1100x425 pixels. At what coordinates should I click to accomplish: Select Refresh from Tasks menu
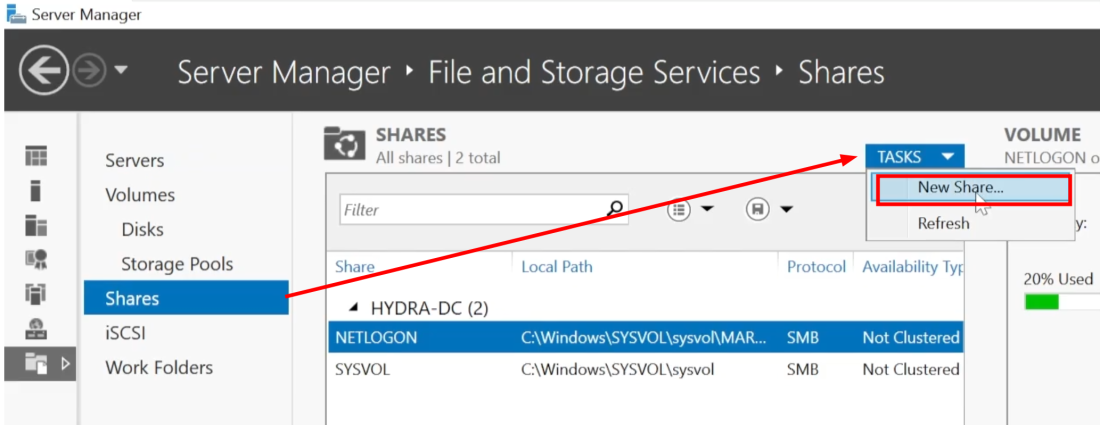point(943,224)
